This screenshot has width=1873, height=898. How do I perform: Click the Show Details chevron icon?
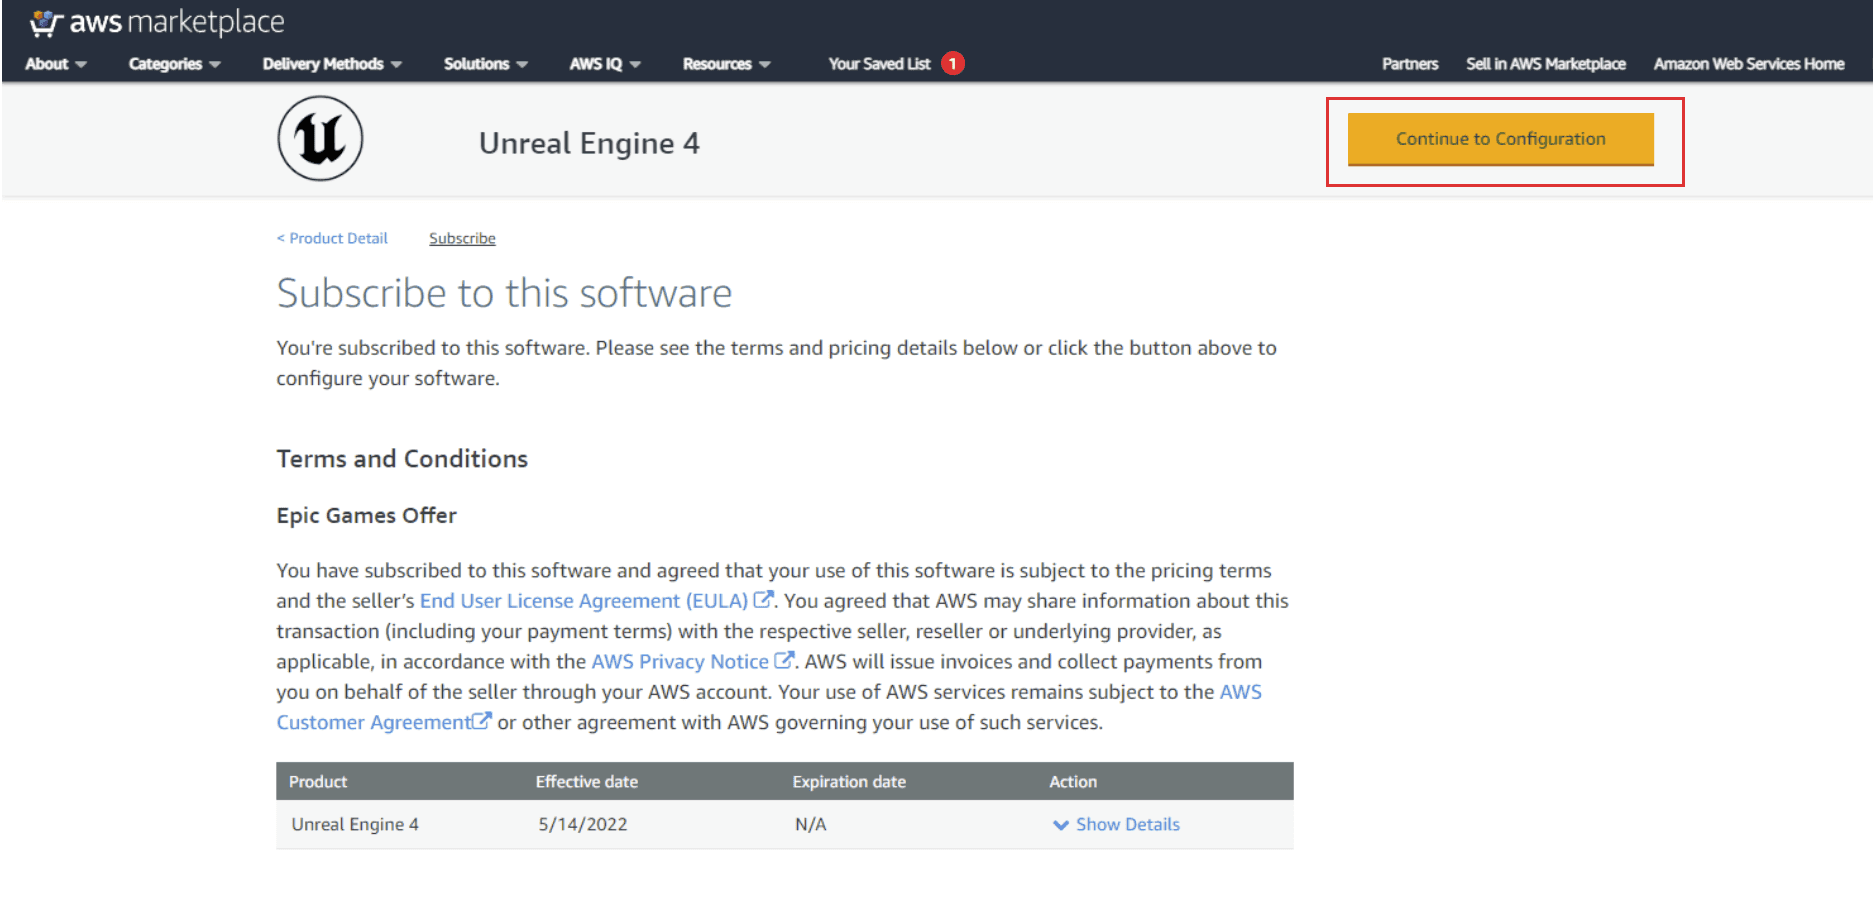tap(1061, 825)
